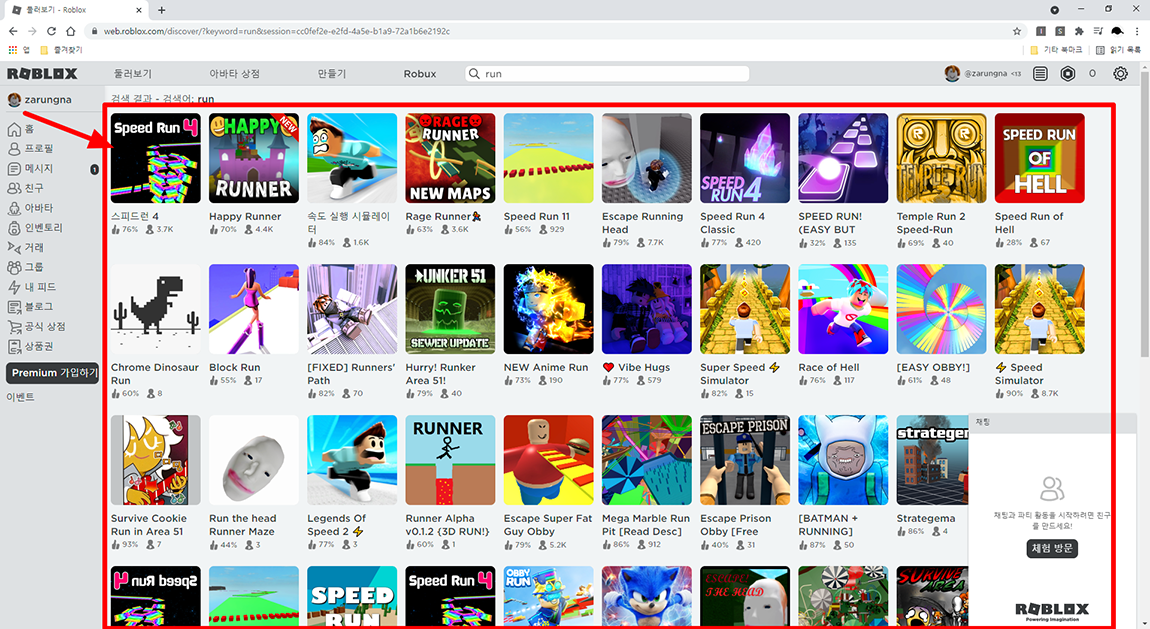This screenshot has height=629, width=1150.
Task: Go back in Chrome
Action: [x=12, y=31]
